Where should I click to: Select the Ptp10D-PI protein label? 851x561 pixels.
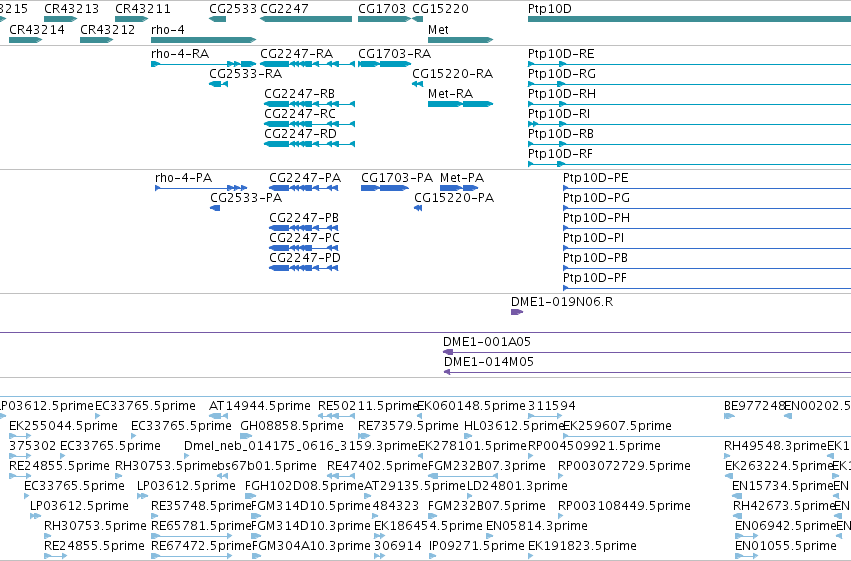[594, 238]
